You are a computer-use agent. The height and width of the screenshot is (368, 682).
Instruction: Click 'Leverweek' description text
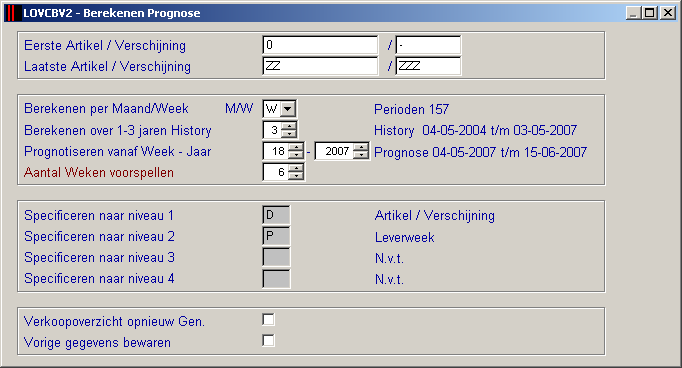click(405, 237)
